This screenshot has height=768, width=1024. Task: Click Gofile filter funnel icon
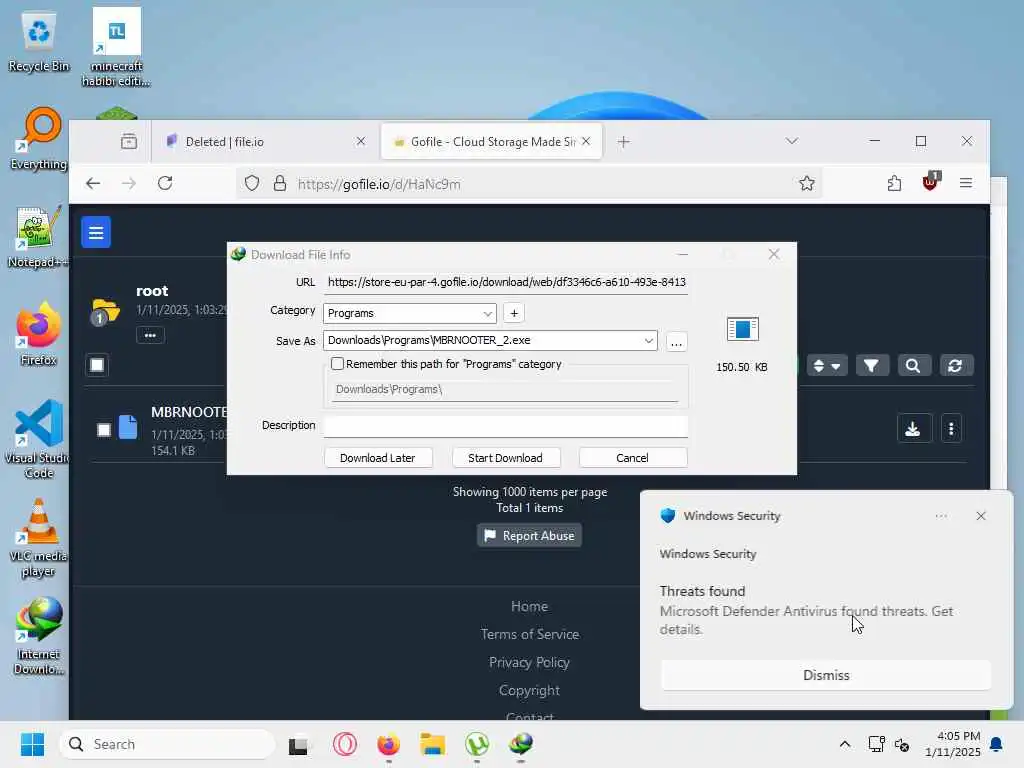(871, 366)
